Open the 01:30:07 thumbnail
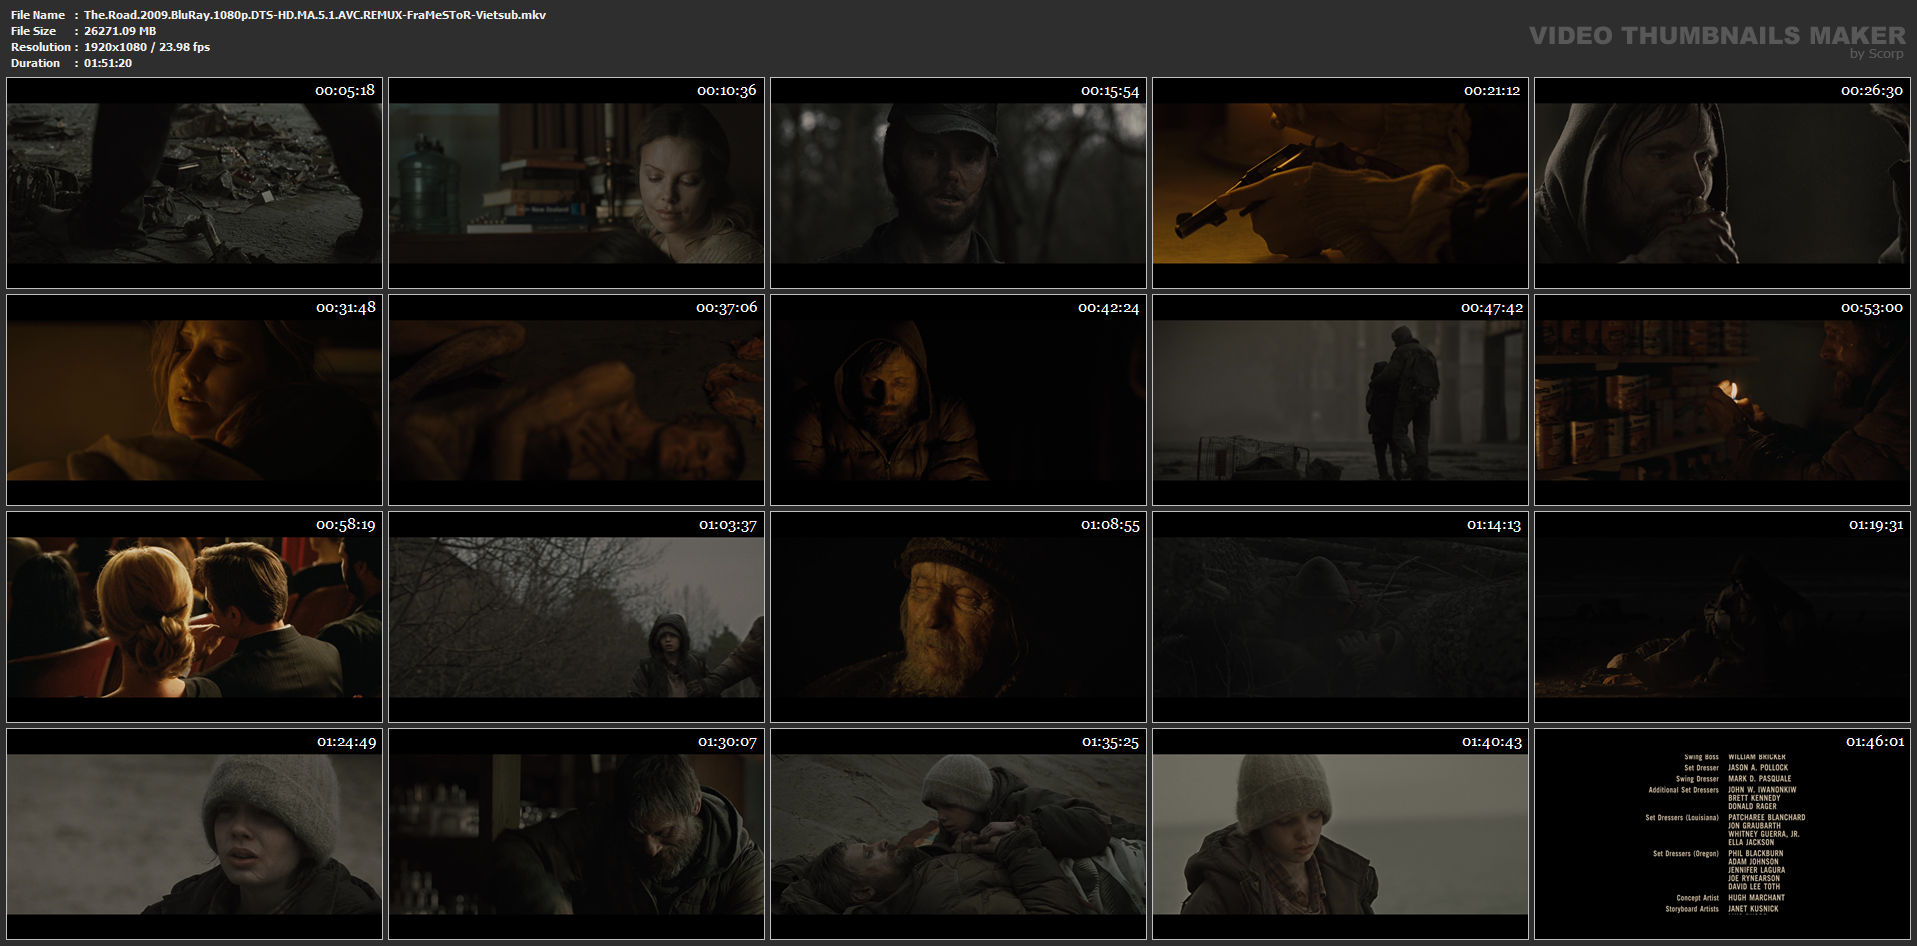1917x946 pixels. tap(576, 834)
